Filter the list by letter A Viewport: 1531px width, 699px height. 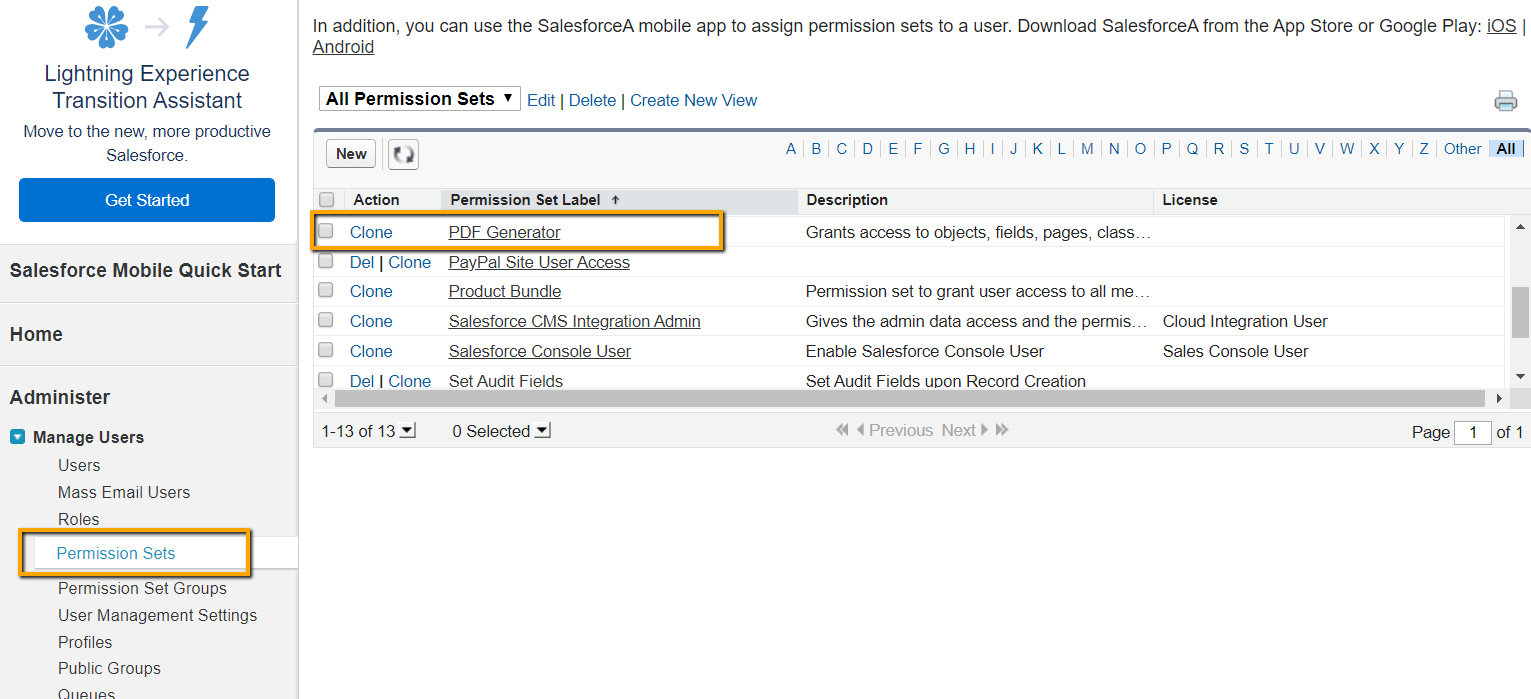[791, 149]
